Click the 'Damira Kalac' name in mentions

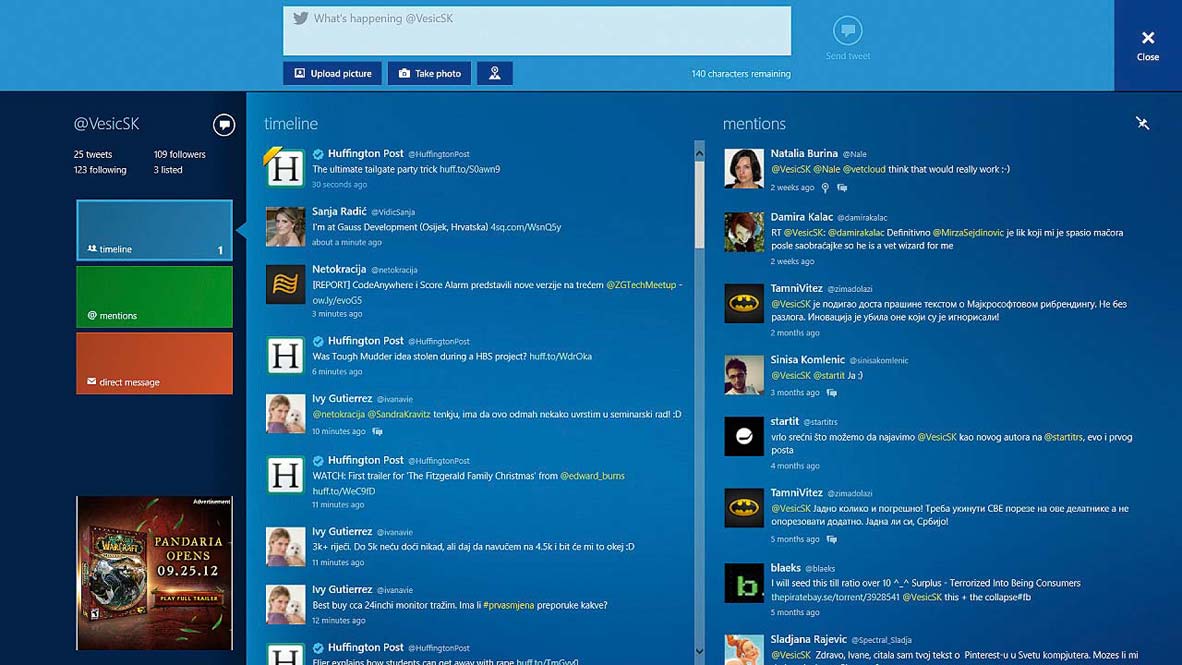click(801, 217)
